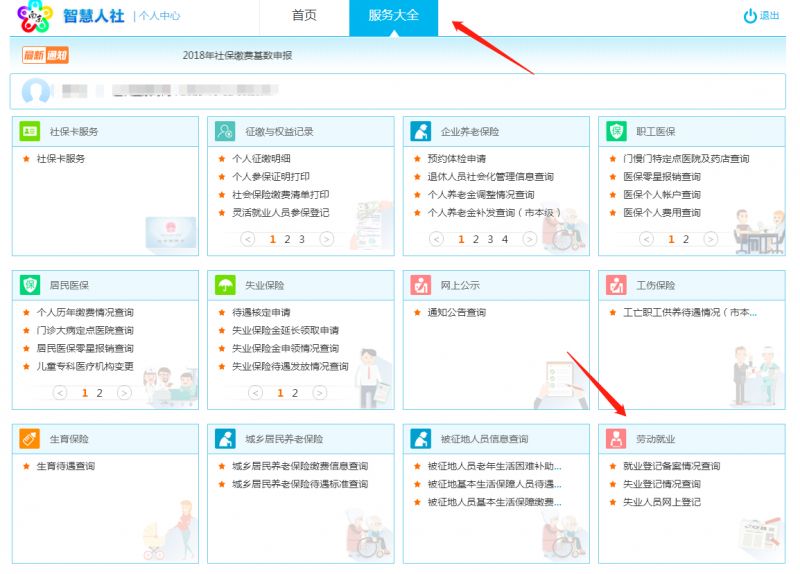
Task: Click the 劳动就业 red icon
Action: 616,439
